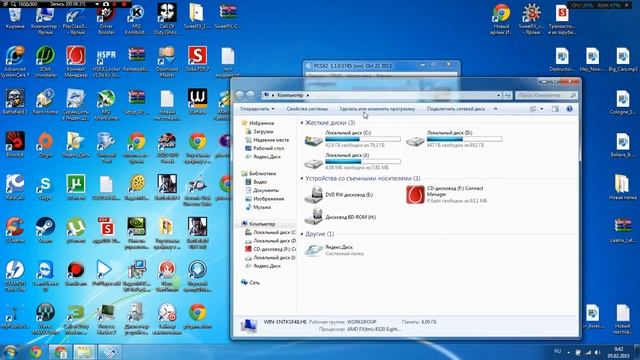Select Музыка library in navigation pane
The height and width of the screenshot is (360, 640).
pos(258,207)
